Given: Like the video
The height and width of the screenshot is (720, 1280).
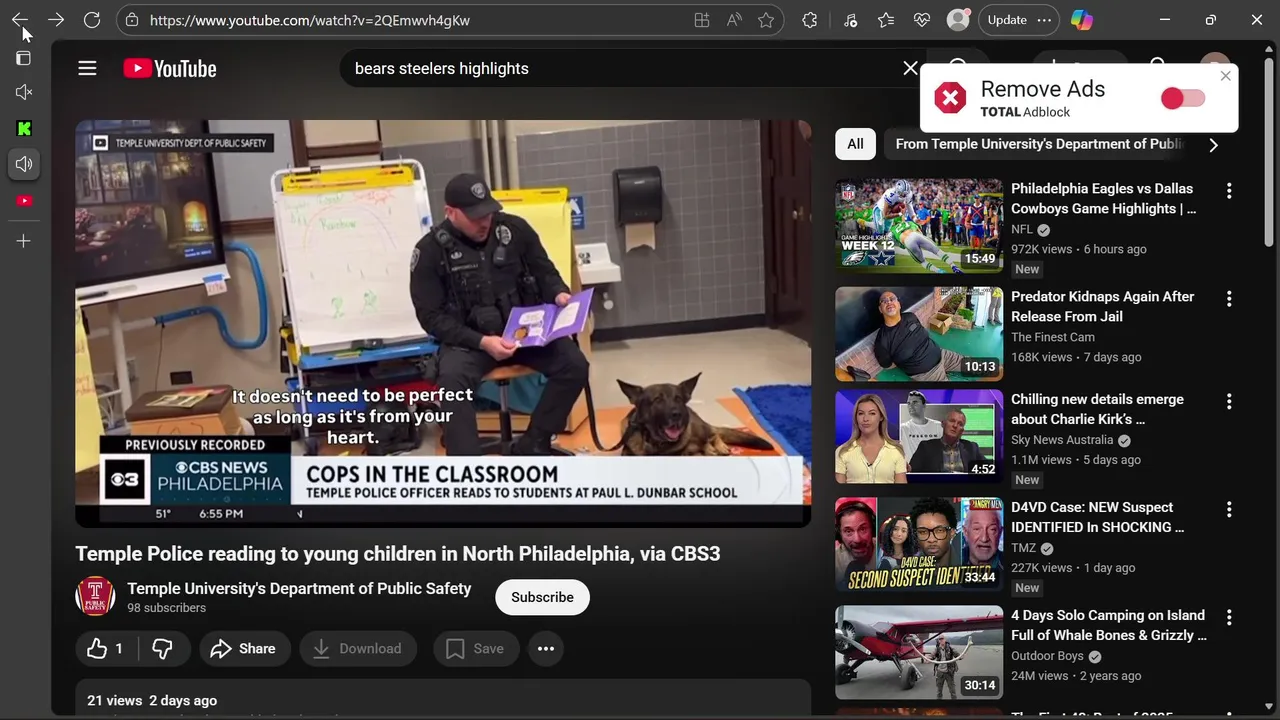Looking at the screenshot, I should pyautogui.click(x=106, y=649).
